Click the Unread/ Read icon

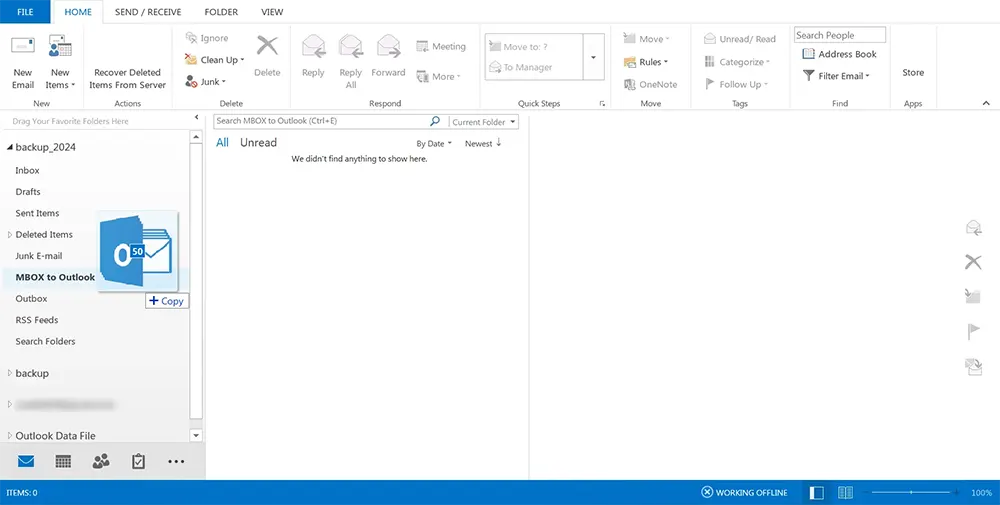[709, 39]
